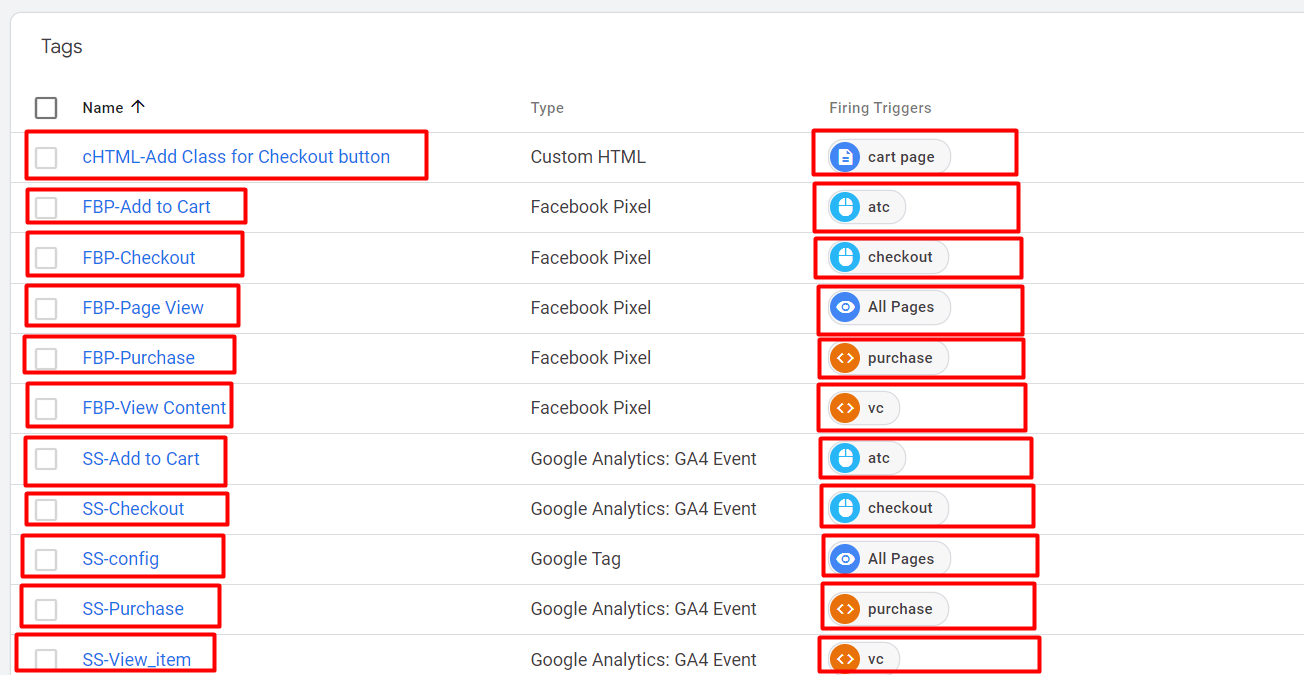Click atc trigger icon in SS-Add to Cart row

coord(845,458)
